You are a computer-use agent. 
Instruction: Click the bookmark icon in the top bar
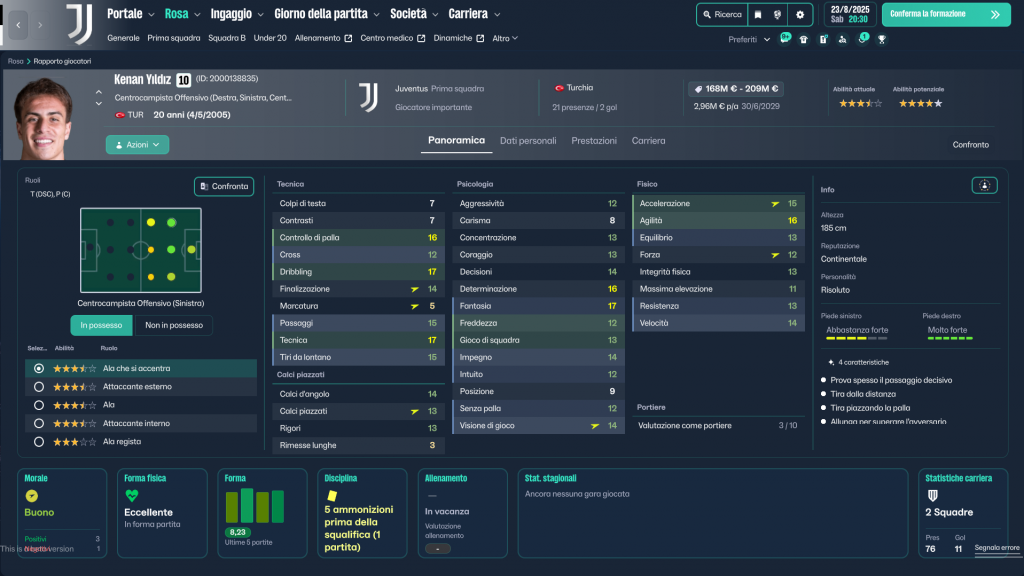tap(758, 15)
